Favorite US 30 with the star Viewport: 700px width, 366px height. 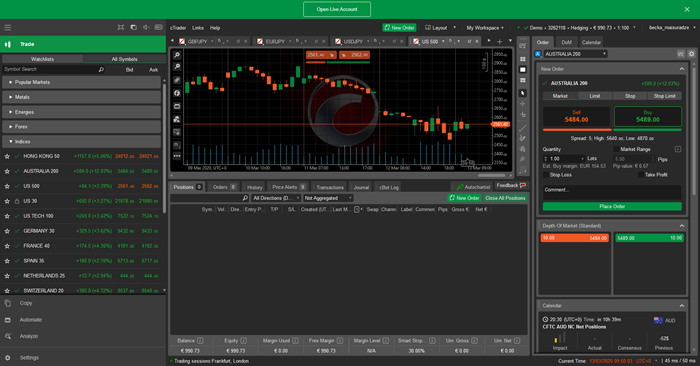click(x=7, y=201)
